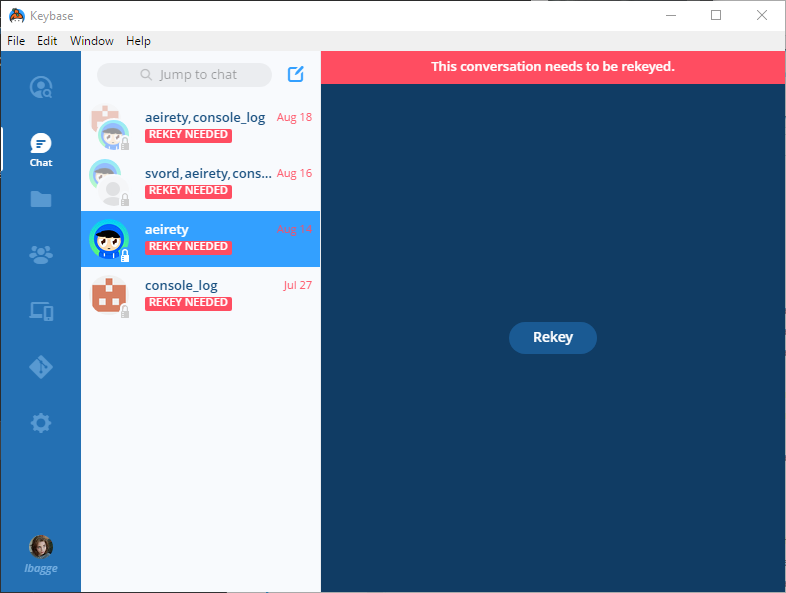The width and height of the screenshot is (786, 593).
Task: Click the svord,aeirety group avatar
Action: pyautogui.click(x=109, y=183)
